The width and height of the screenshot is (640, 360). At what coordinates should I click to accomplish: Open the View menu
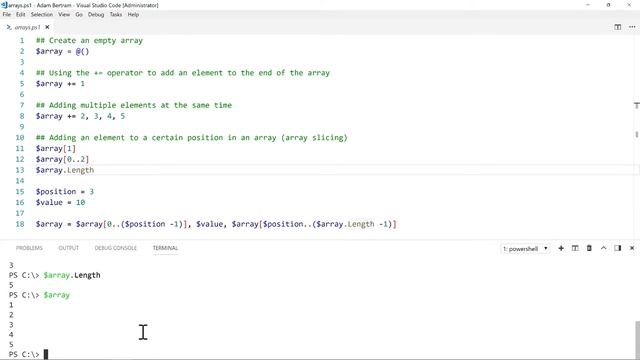click(x=64, y=14)
